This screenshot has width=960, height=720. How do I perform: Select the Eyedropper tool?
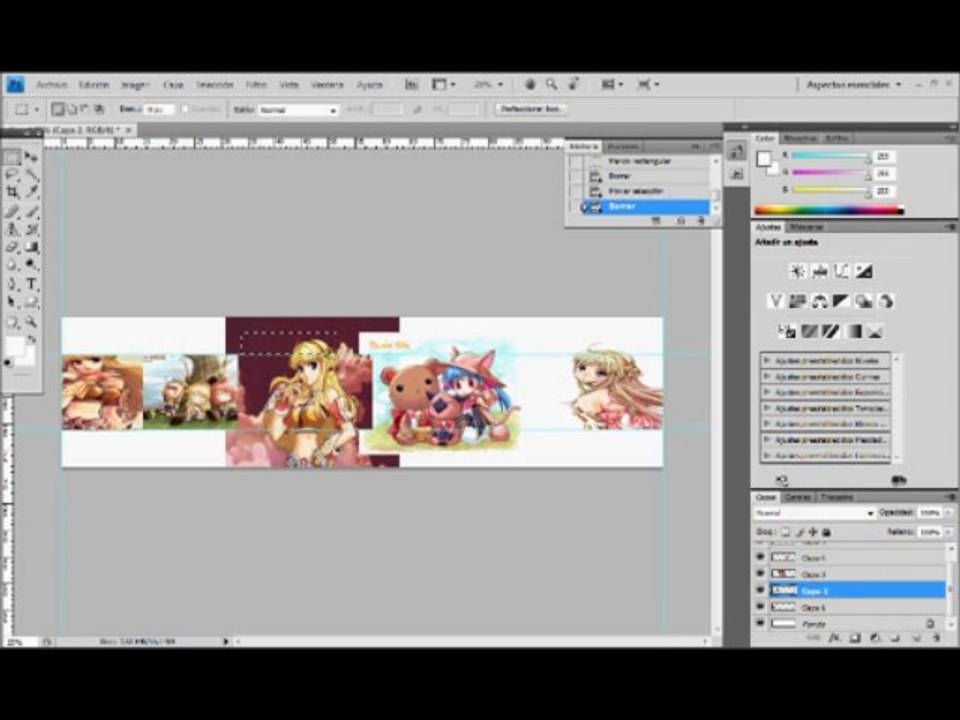click(x=31, y=192)
